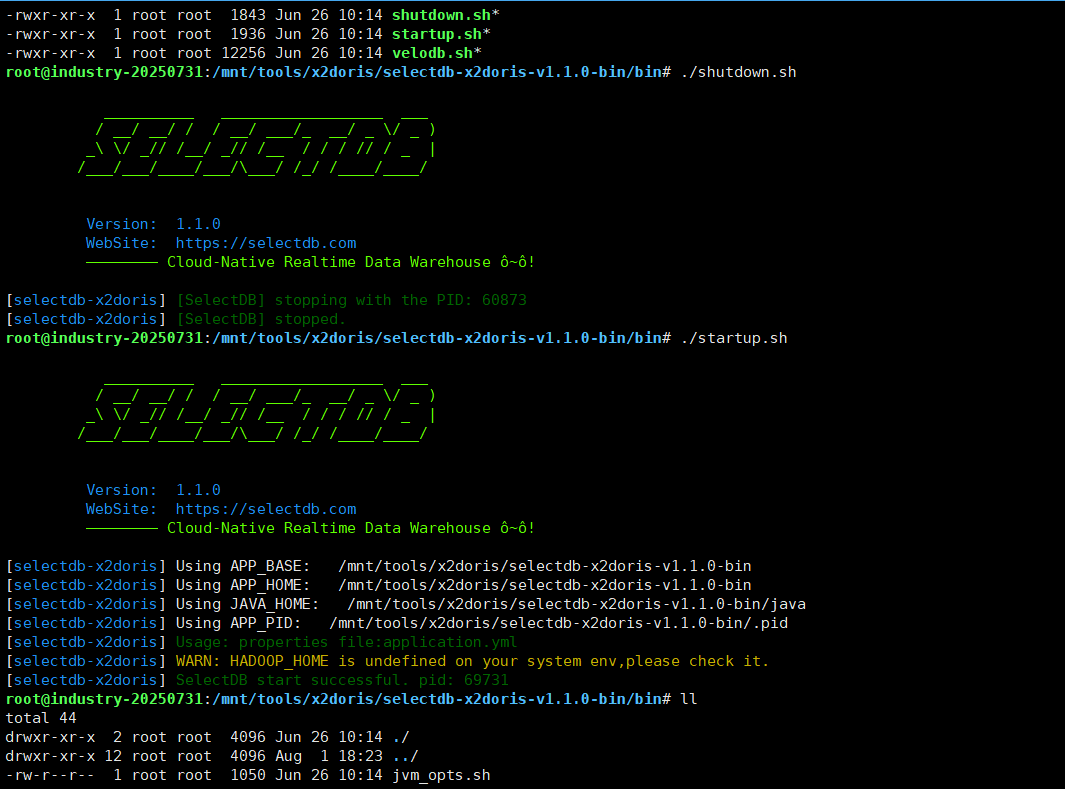Click the 'Aug 1 18:23' date entry
Viewport: 1065px width, 789px height.
(329, 756)
